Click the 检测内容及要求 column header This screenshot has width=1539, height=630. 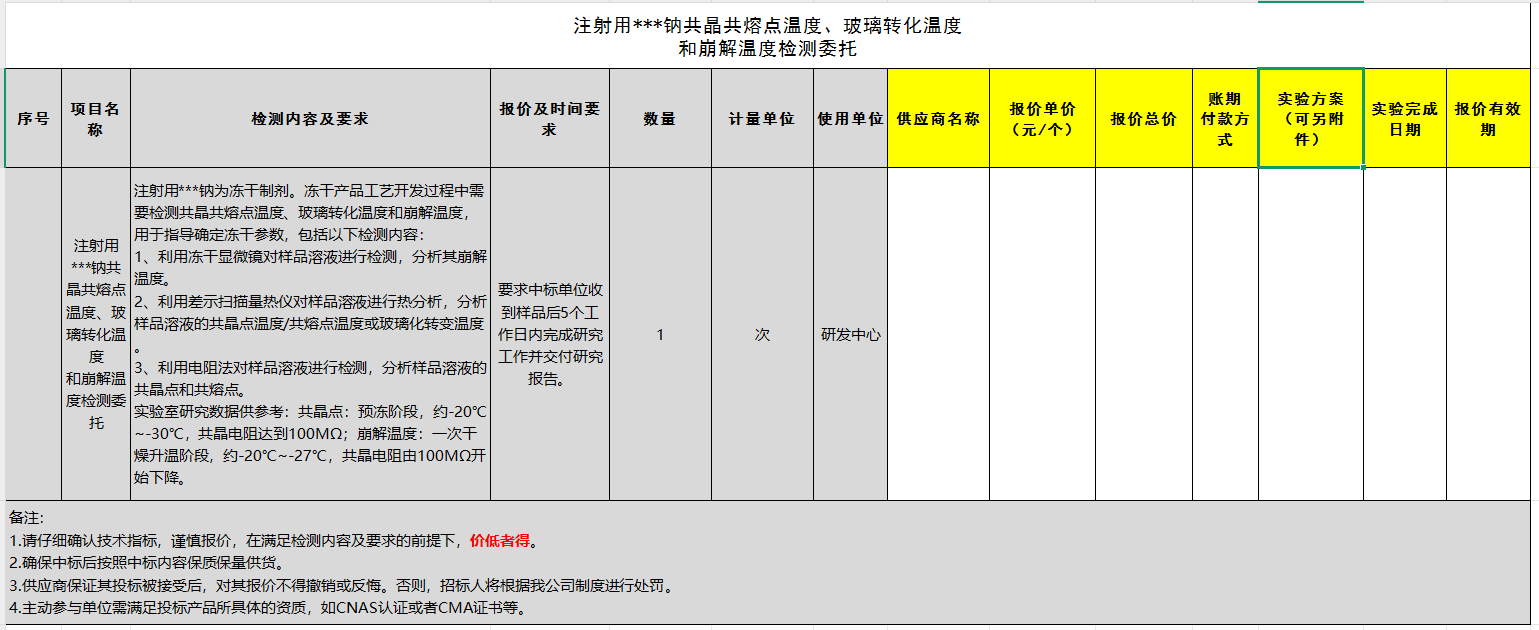(x=310, y=118)
